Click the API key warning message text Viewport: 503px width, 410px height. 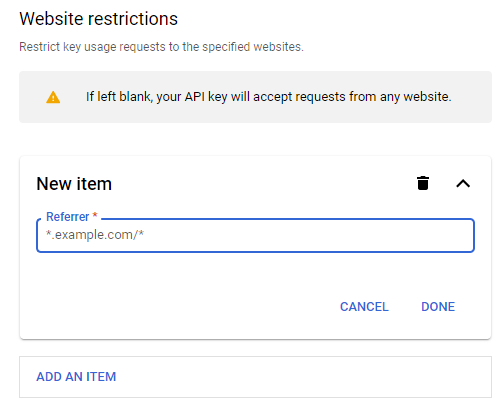(x=269, y=97)
